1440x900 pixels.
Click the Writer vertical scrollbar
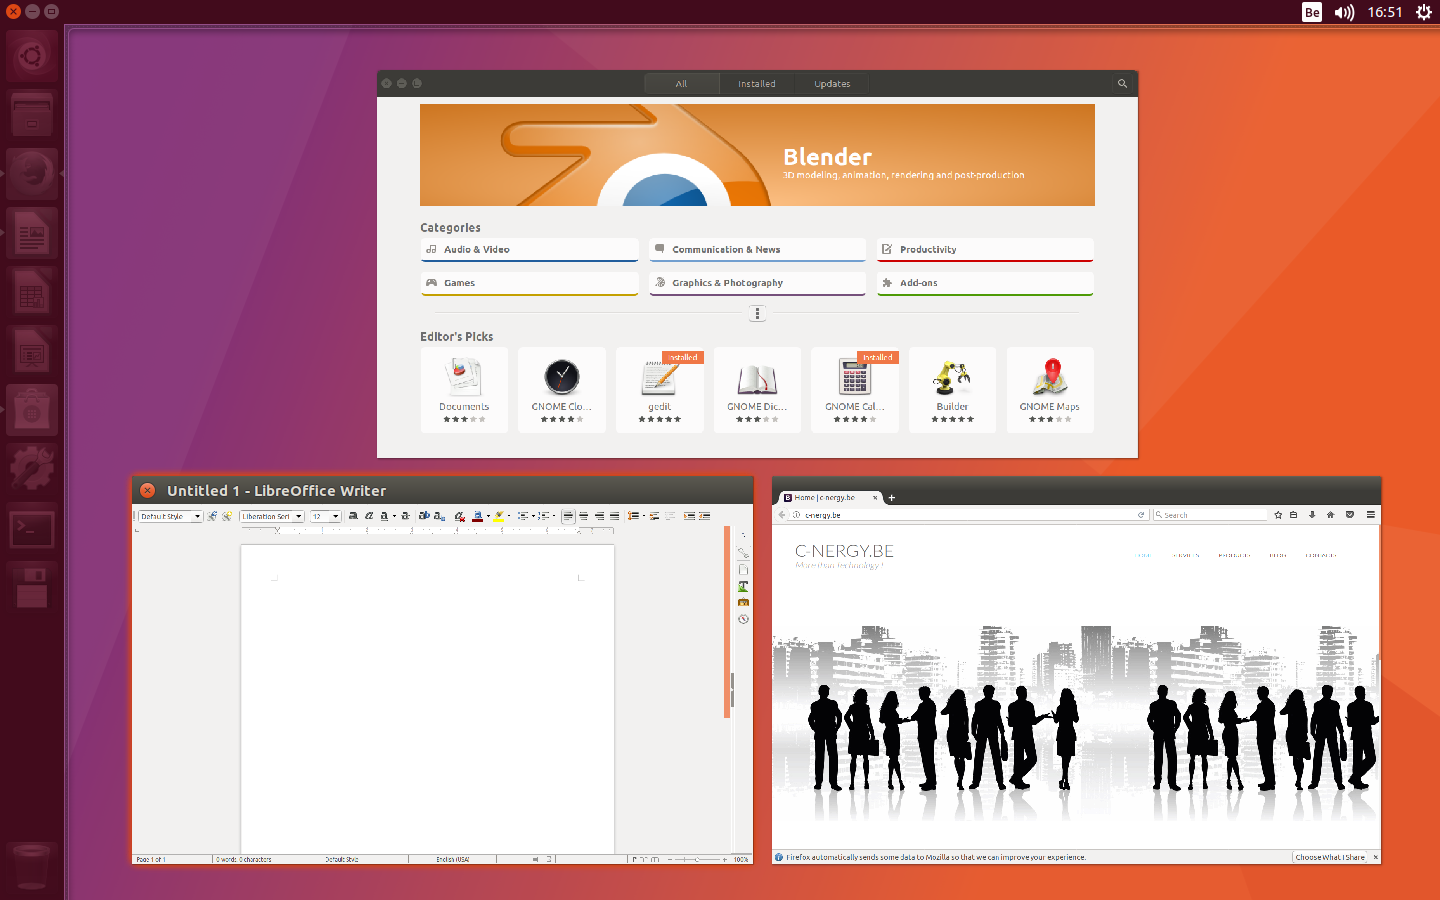click(x=727, y=620)
